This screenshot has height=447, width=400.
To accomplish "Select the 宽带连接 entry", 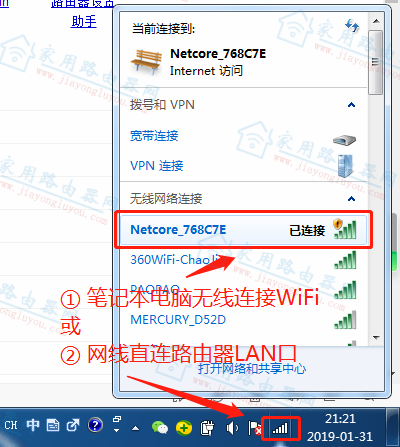I will (243, 136).
